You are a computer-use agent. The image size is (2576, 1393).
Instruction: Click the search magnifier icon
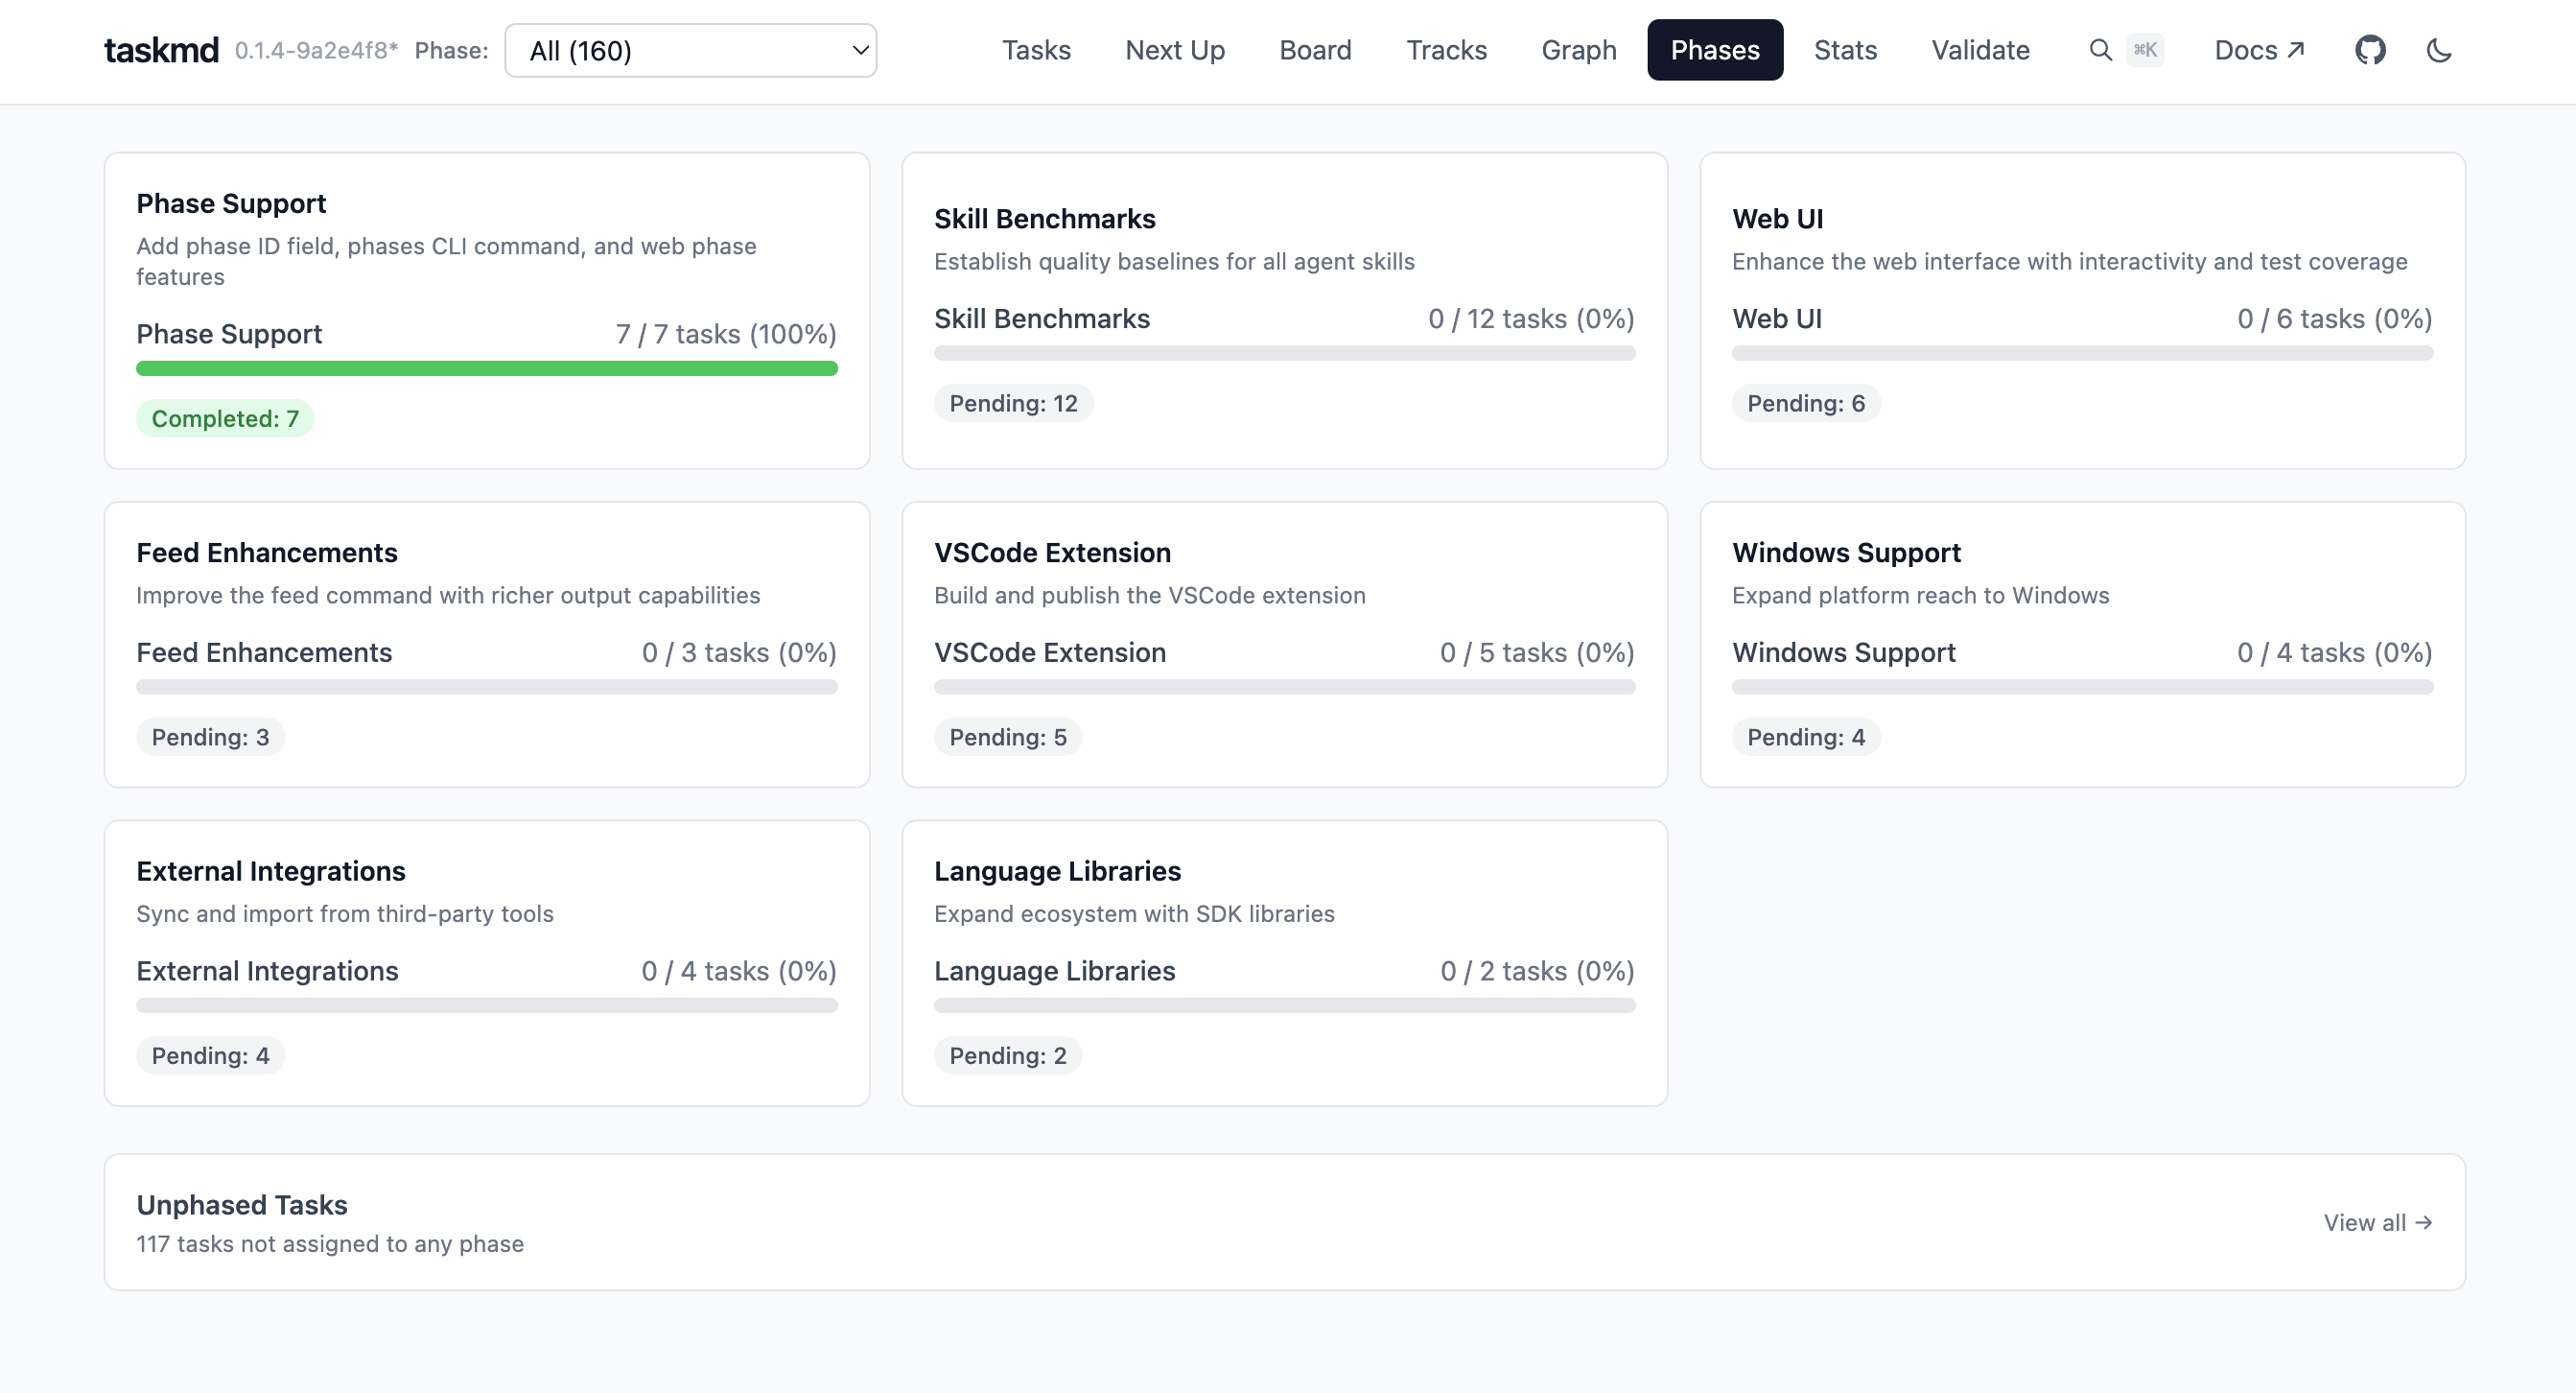2100,50
